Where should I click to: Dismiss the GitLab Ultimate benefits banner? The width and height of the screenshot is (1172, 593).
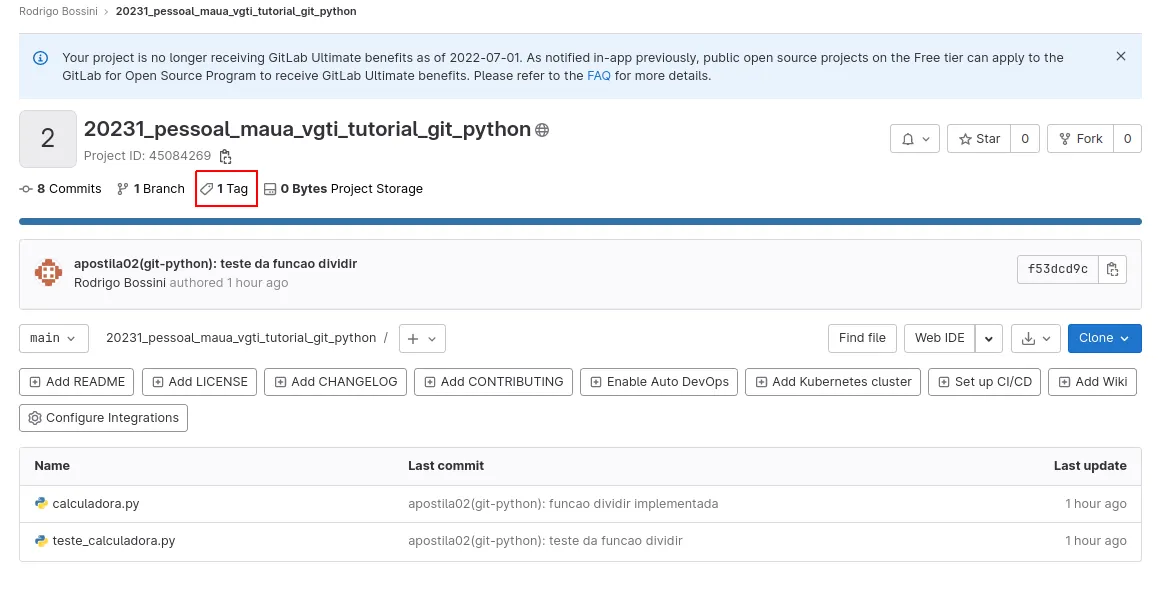click(x=1120, y=56)
